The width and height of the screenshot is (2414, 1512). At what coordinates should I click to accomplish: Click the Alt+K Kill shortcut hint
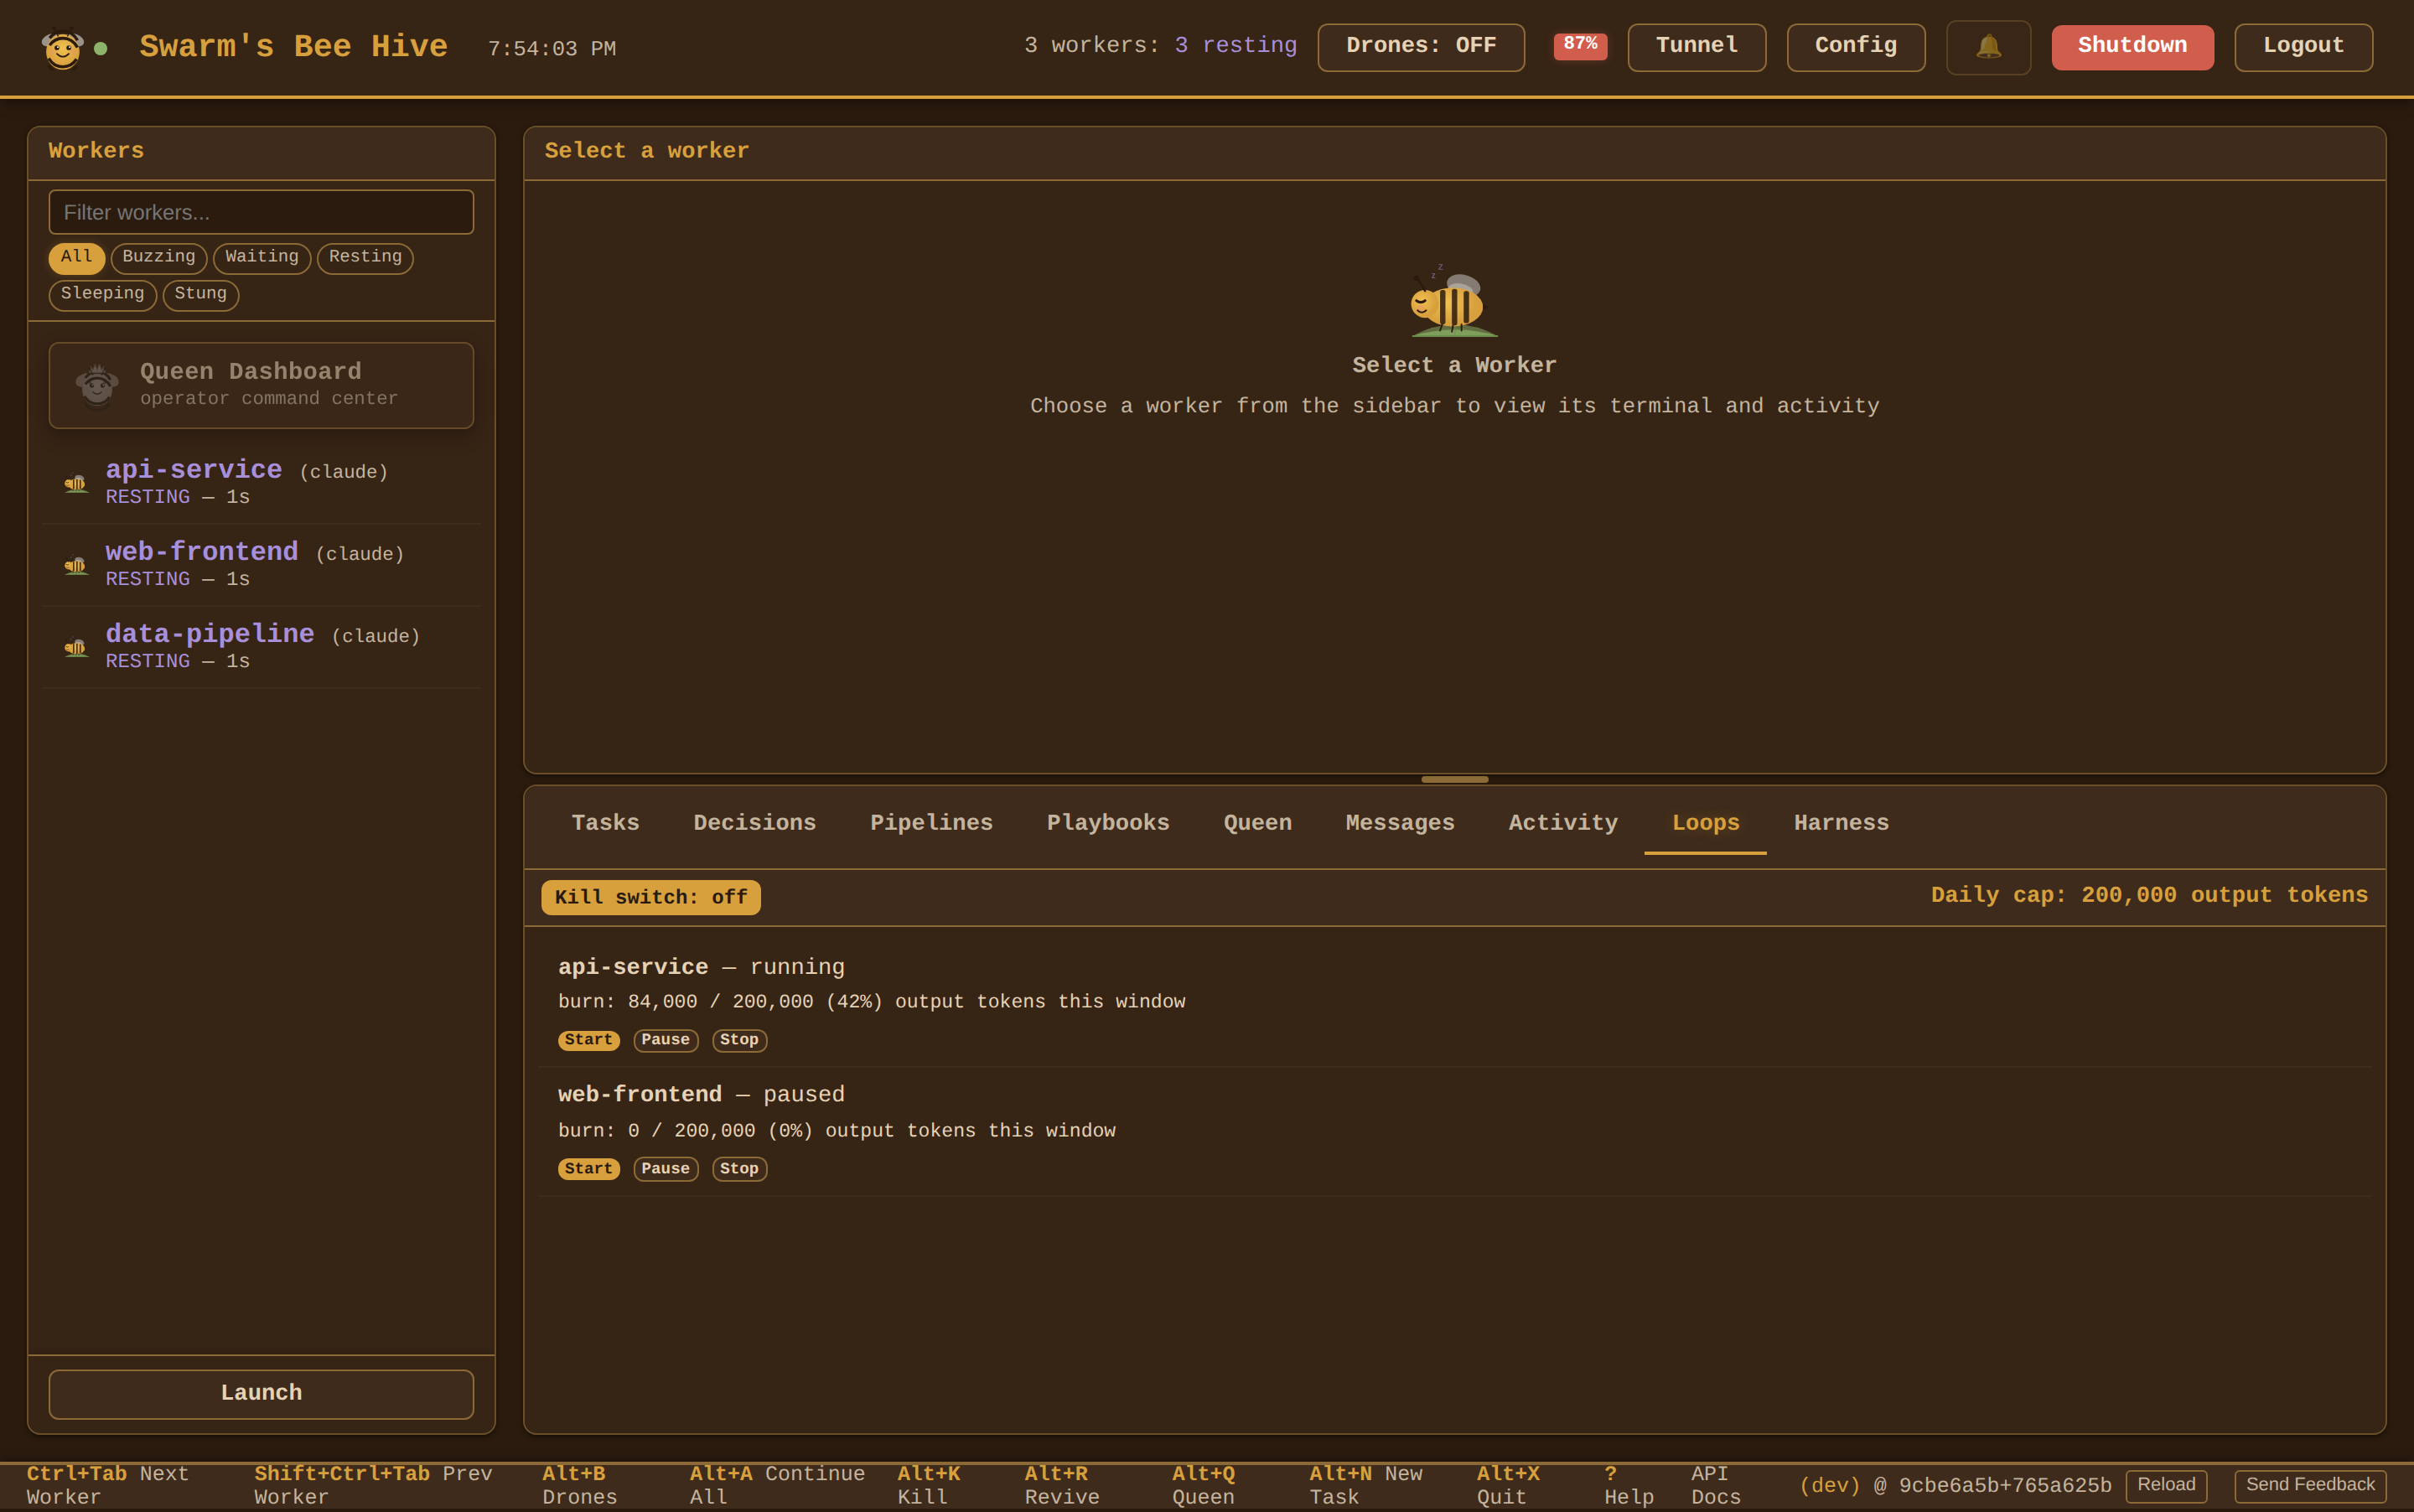[x=929, y=1485]
